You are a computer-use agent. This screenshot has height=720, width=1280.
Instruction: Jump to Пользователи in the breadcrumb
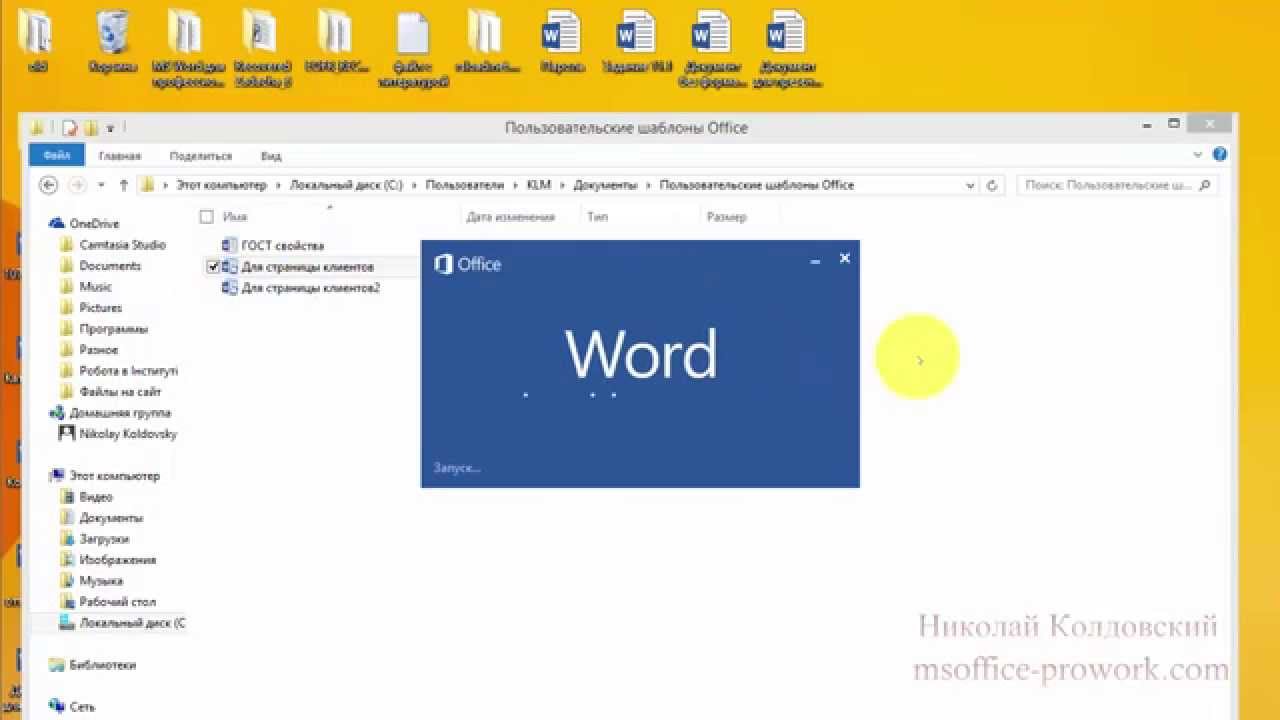(463, 185)
